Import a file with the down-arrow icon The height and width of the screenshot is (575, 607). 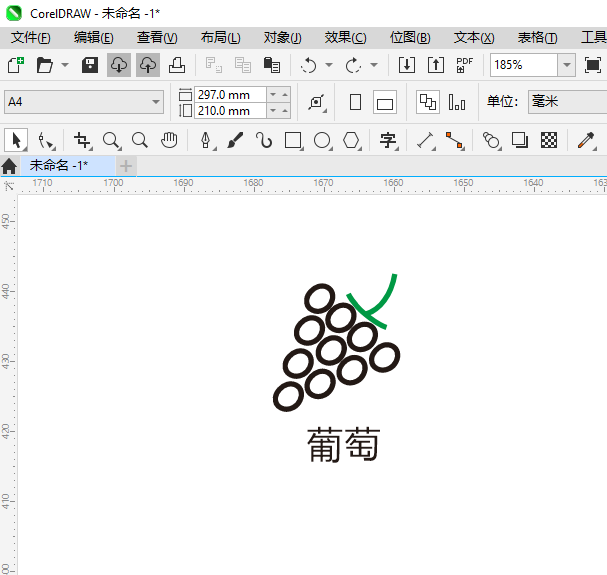[x=407, y=65]
